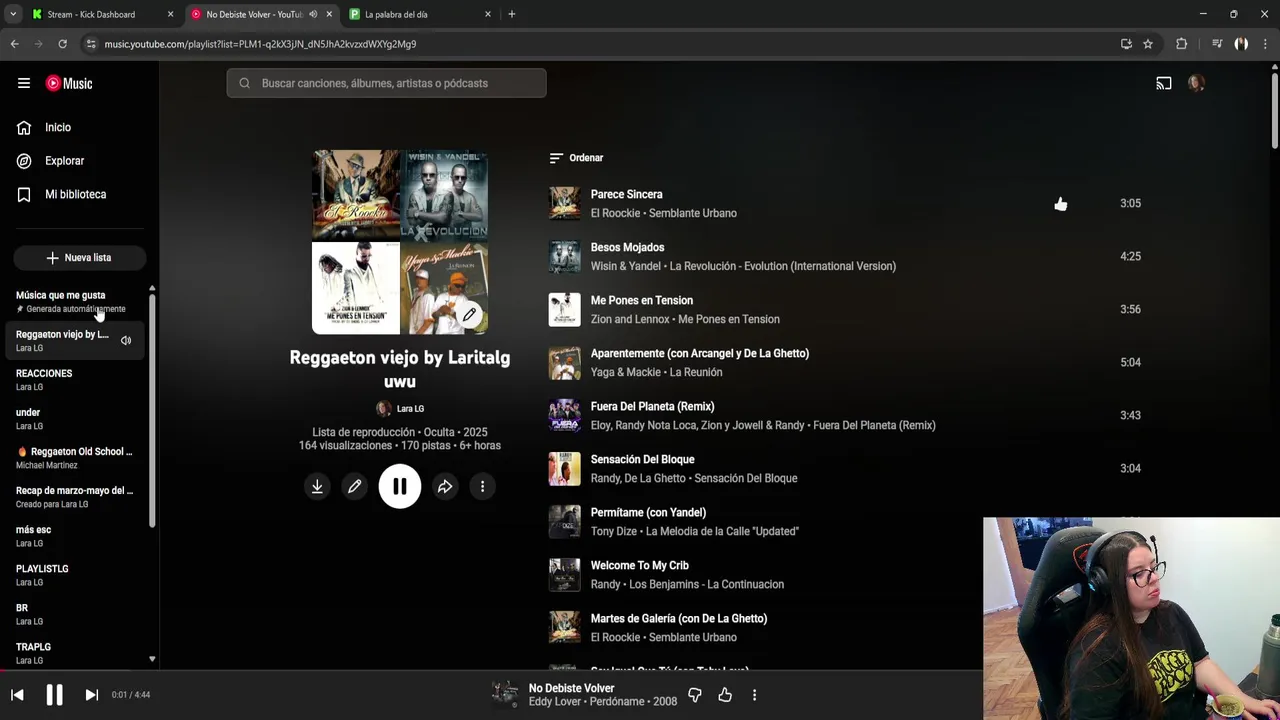This screenshot has height=720, width=1280.
Task: Open Recap de marzo-mayo playlist
Action: (75, 496)
